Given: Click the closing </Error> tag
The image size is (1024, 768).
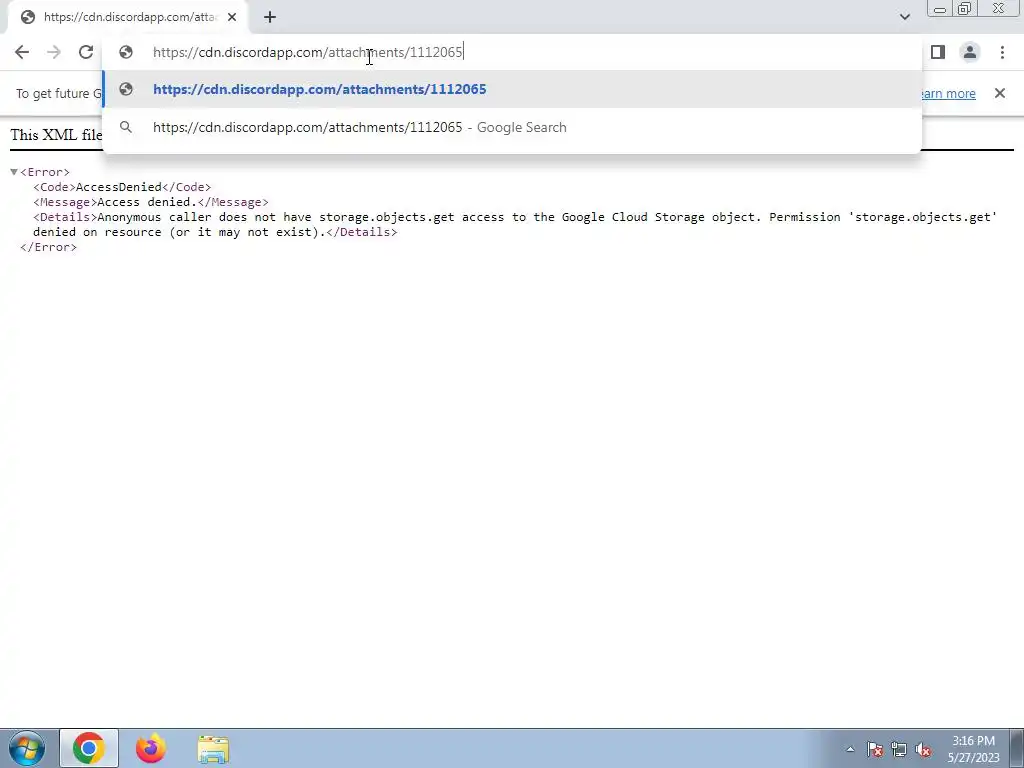Looking at the screenshot, I should click(48, 248).
